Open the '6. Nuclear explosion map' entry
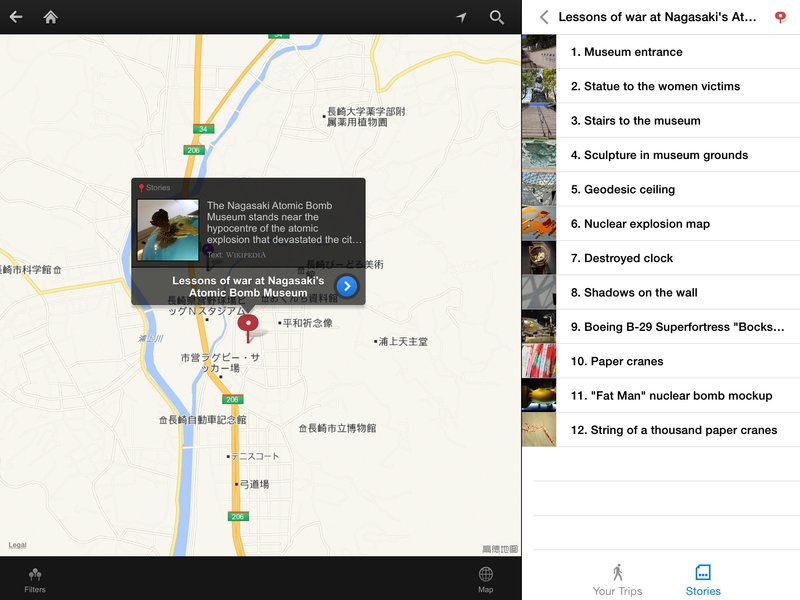This screenshot has height=600, width=800. point(661,223)
